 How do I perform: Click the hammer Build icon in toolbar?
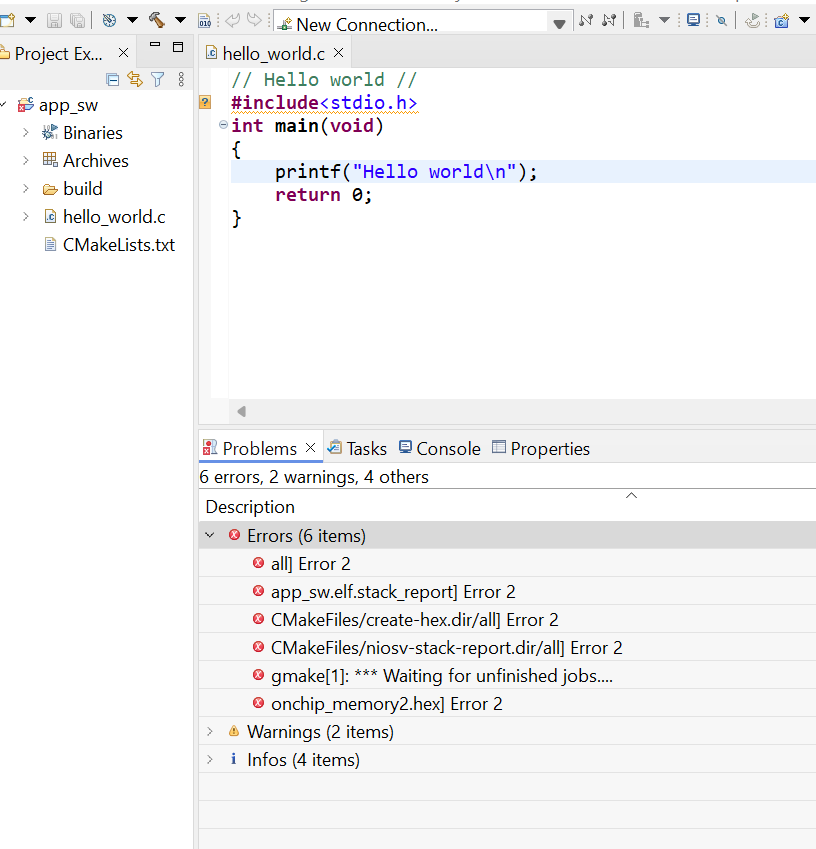157,20
